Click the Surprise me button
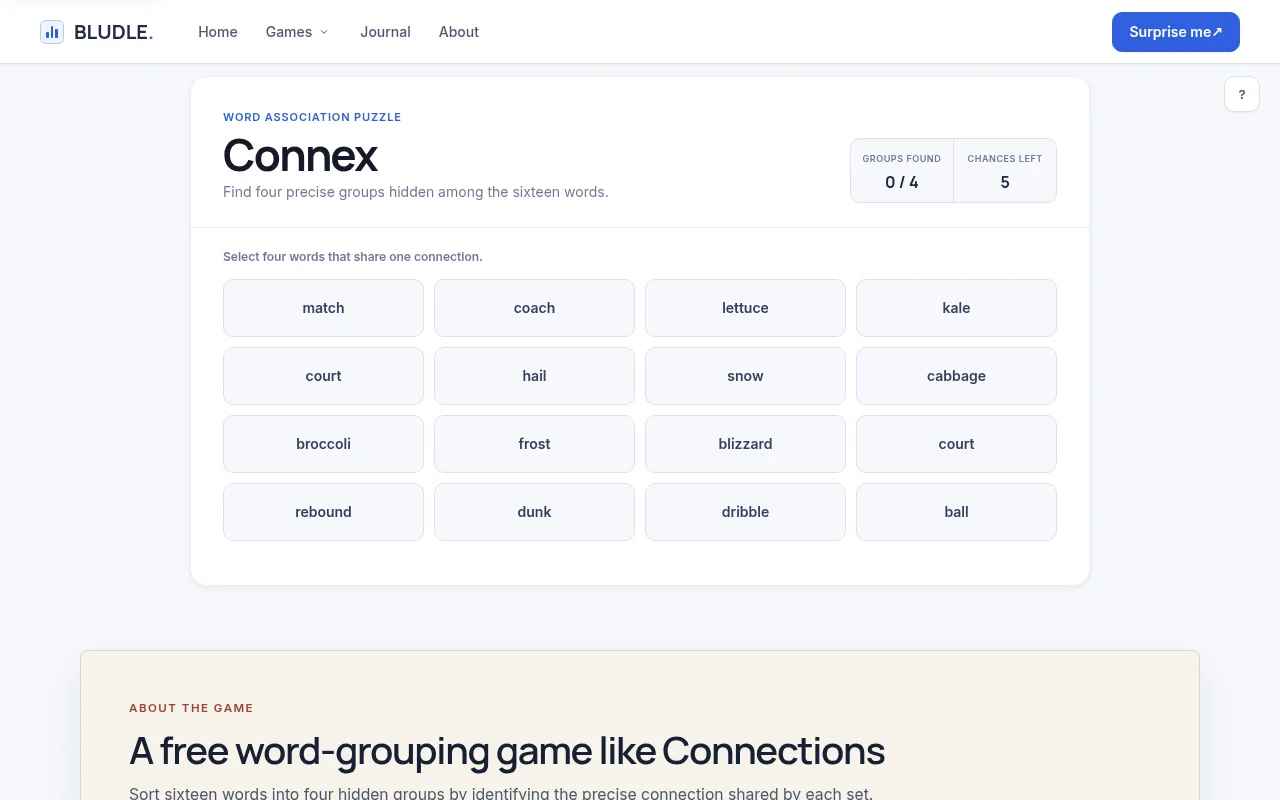 (x=1176, y=32)
